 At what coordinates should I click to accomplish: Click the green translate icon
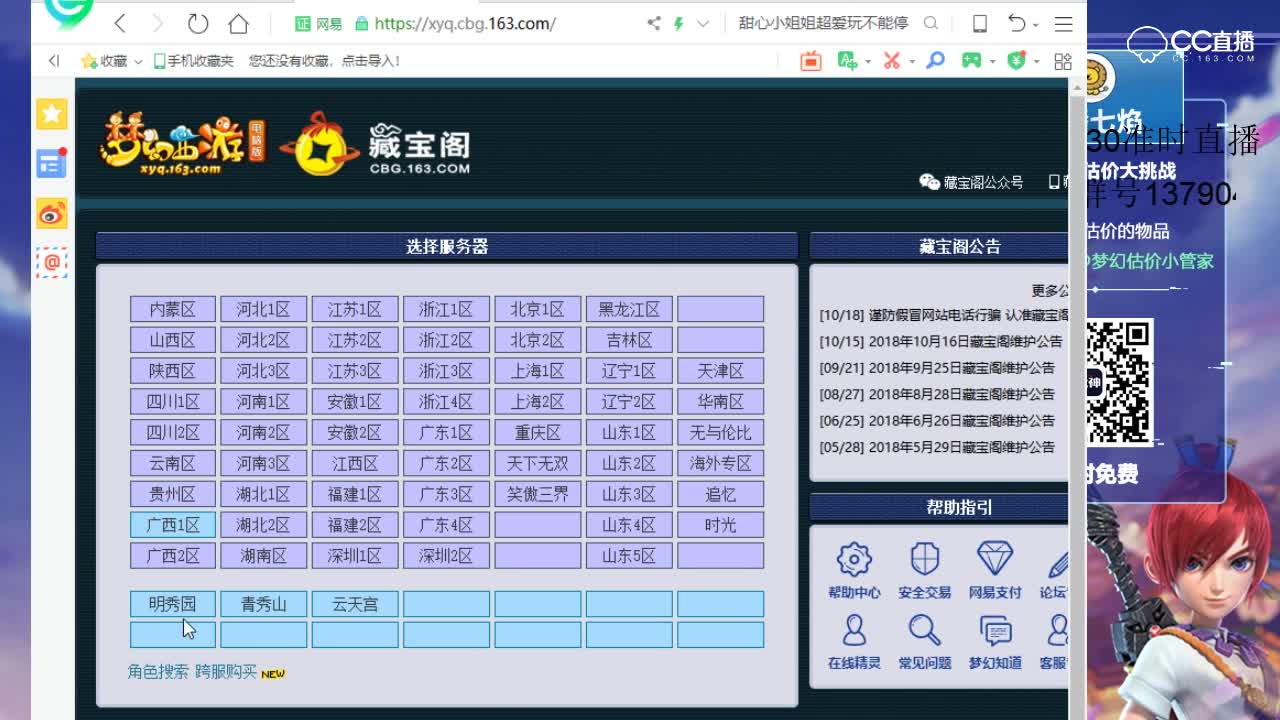click(x=847, y=61)
